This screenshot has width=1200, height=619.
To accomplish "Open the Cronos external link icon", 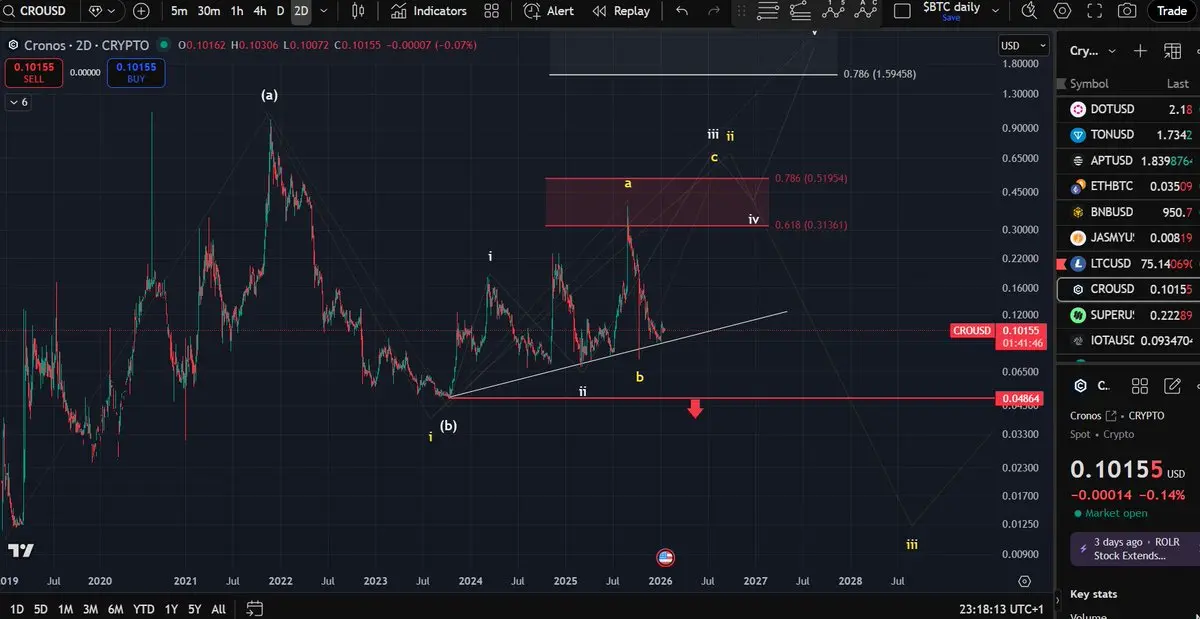I will click(1111, 416).
